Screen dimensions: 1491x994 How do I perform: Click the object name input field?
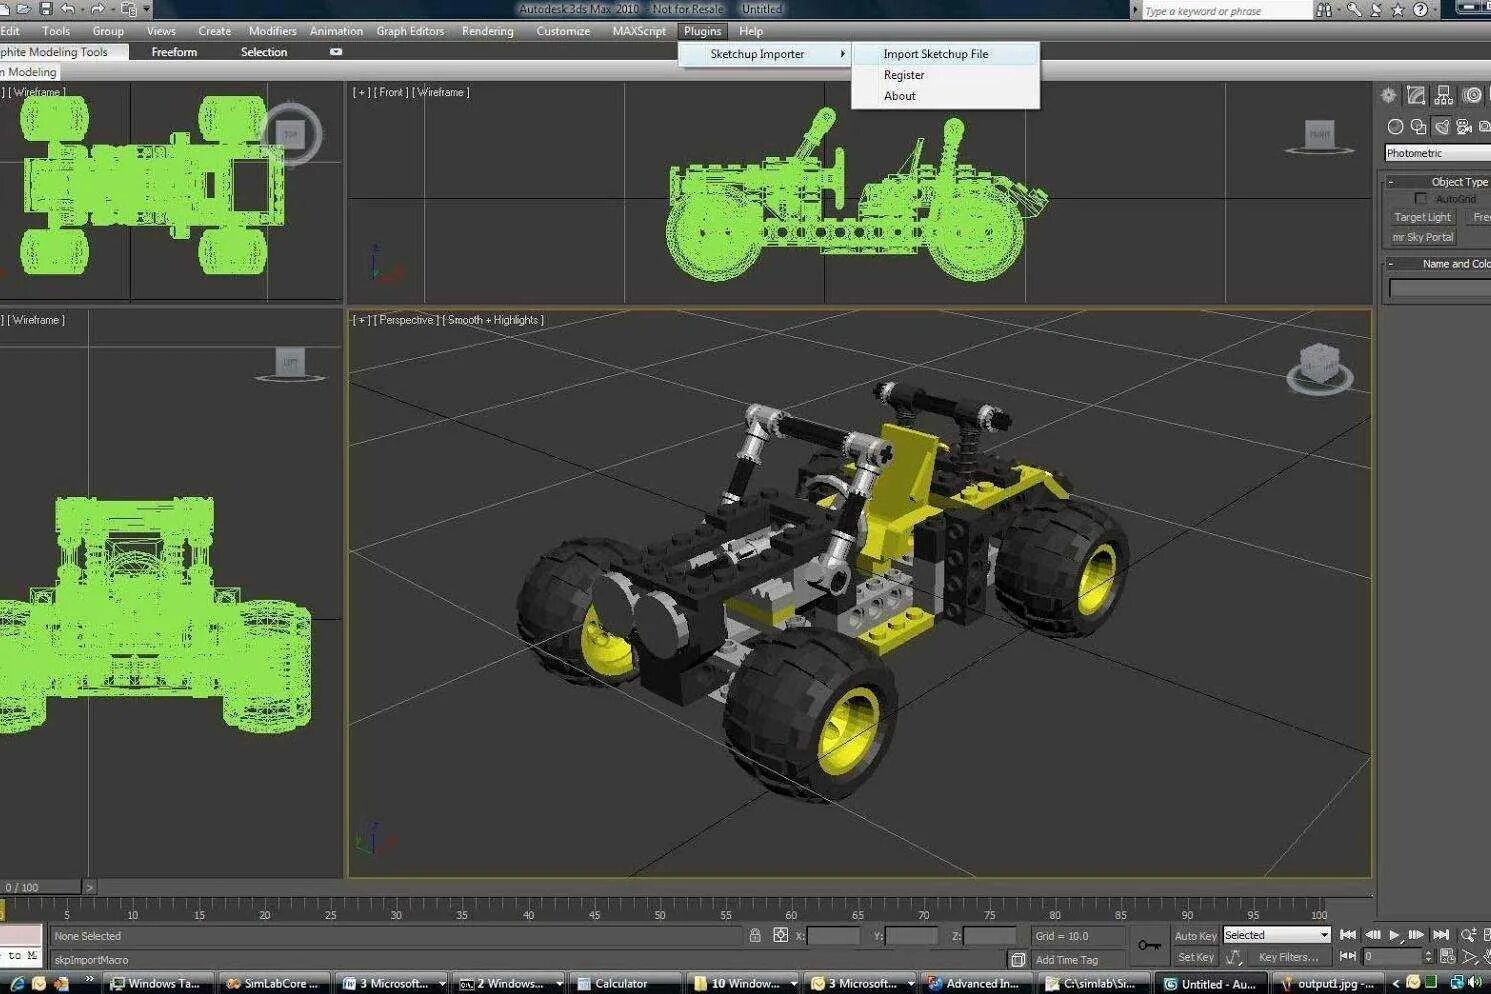pyautogui.click(x=1440, y=288)
